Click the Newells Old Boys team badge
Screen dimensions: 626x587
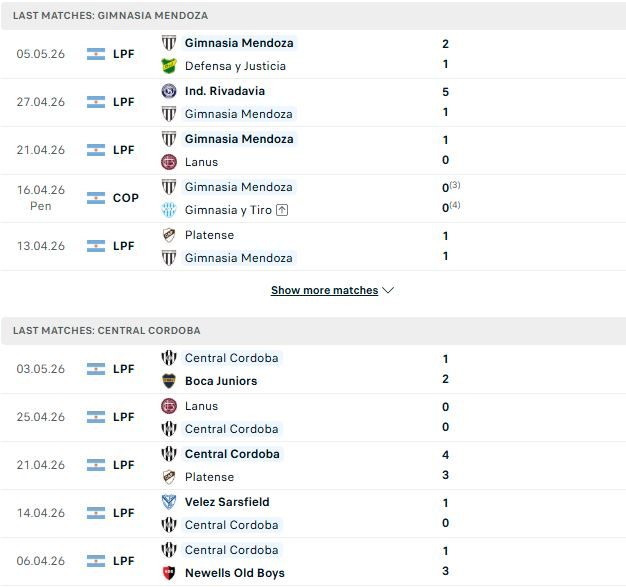click(169, 573)
